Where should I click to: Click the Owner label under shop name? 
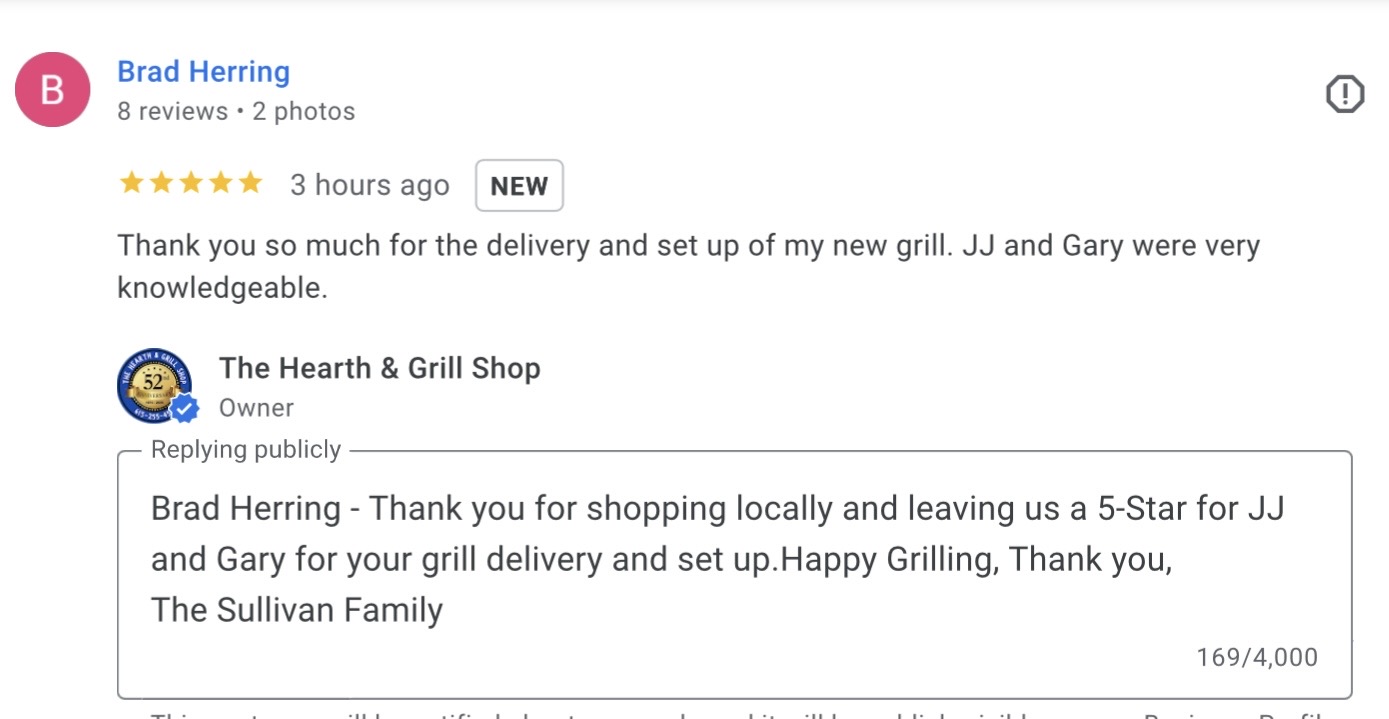coord(257,408)
